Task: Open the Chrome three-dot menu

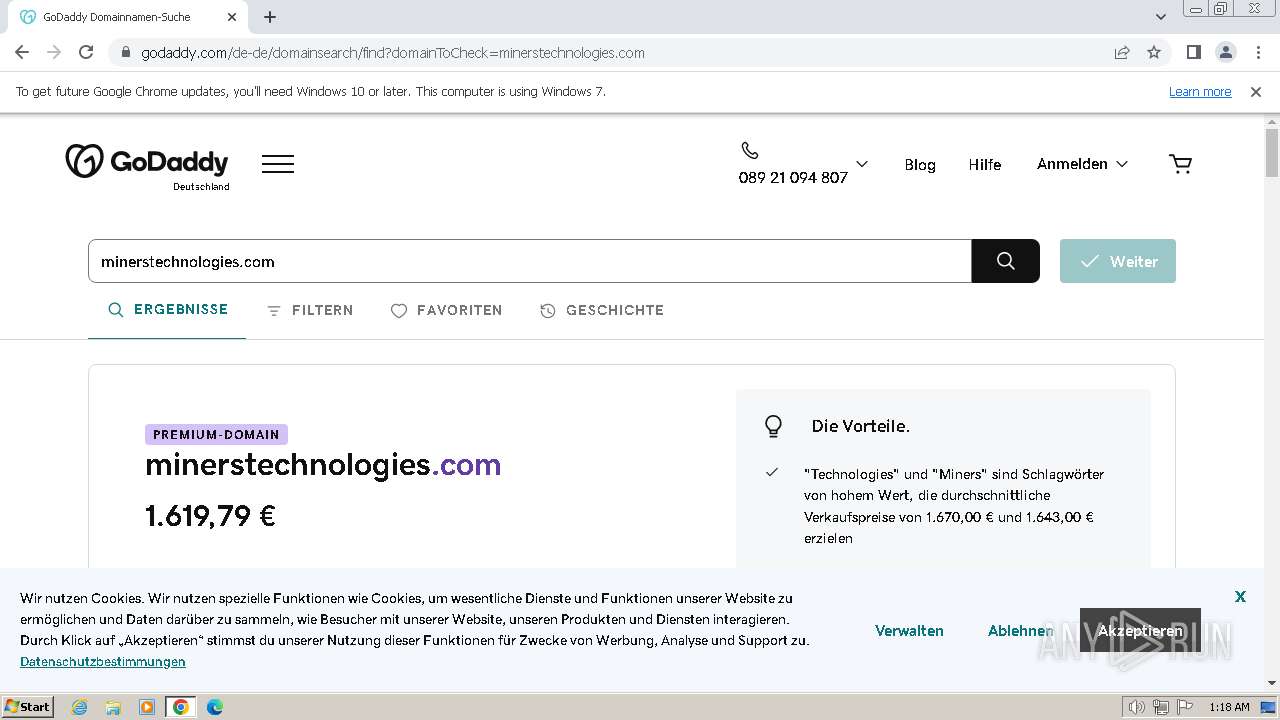Action: [x=1258, y=52]
